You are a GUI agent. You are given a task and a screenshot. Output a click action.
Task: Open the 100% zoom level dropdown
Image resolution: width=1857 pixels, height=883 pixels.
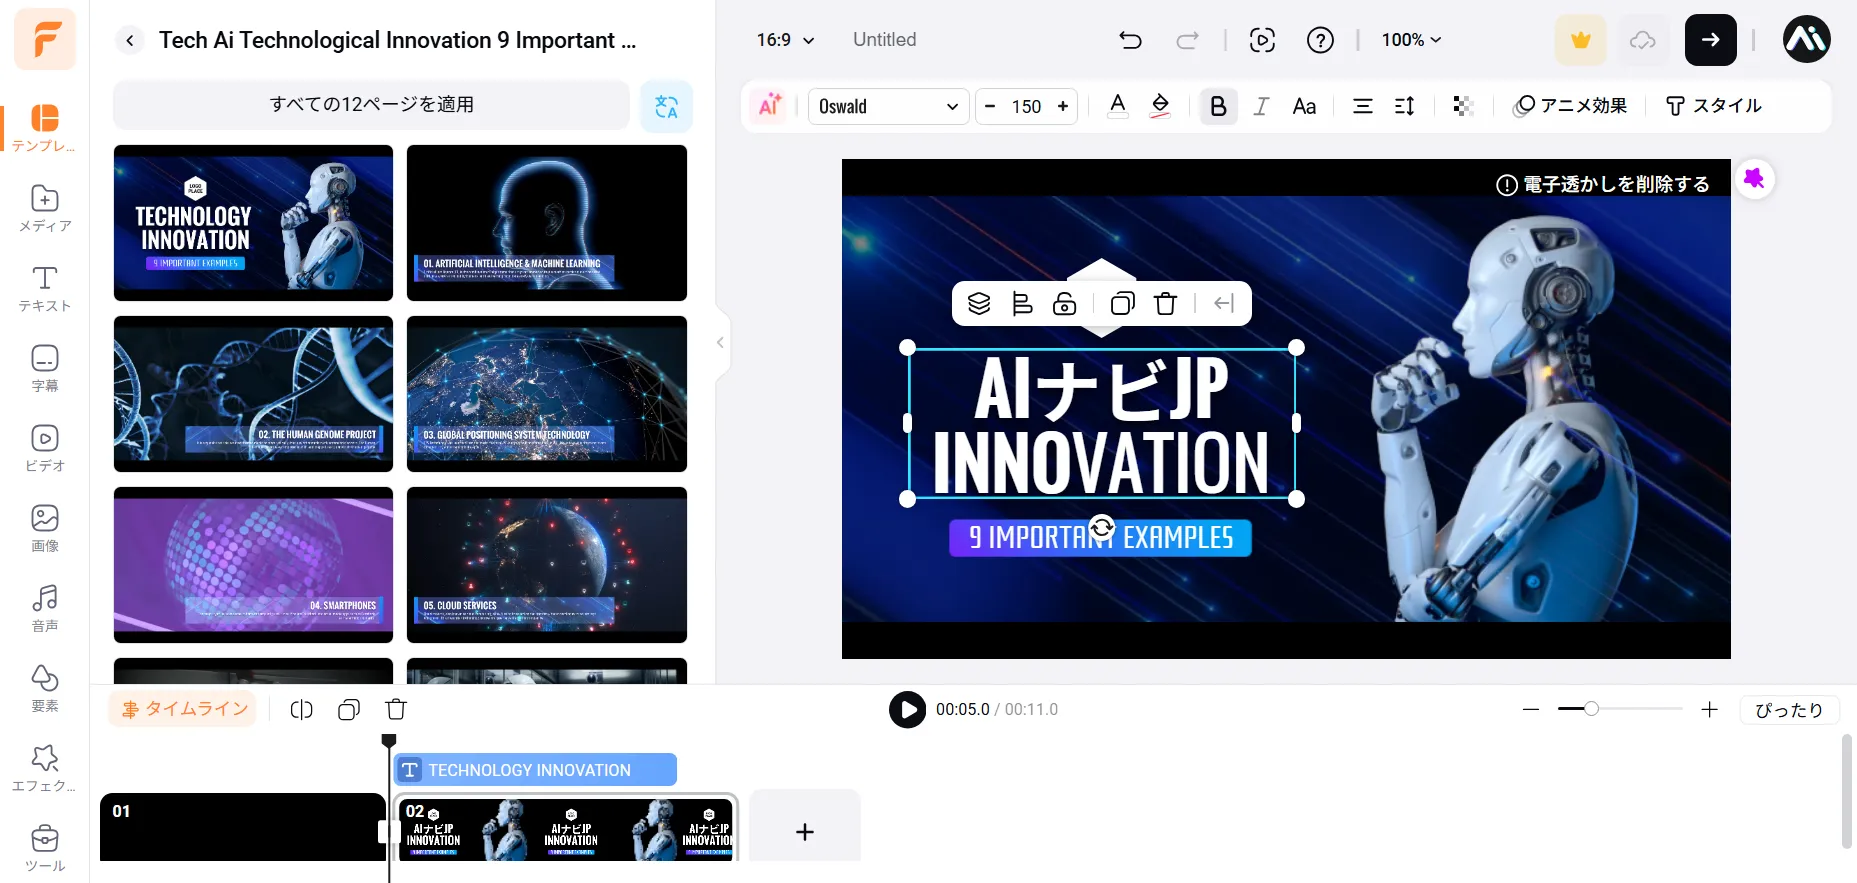[1411, 40]
